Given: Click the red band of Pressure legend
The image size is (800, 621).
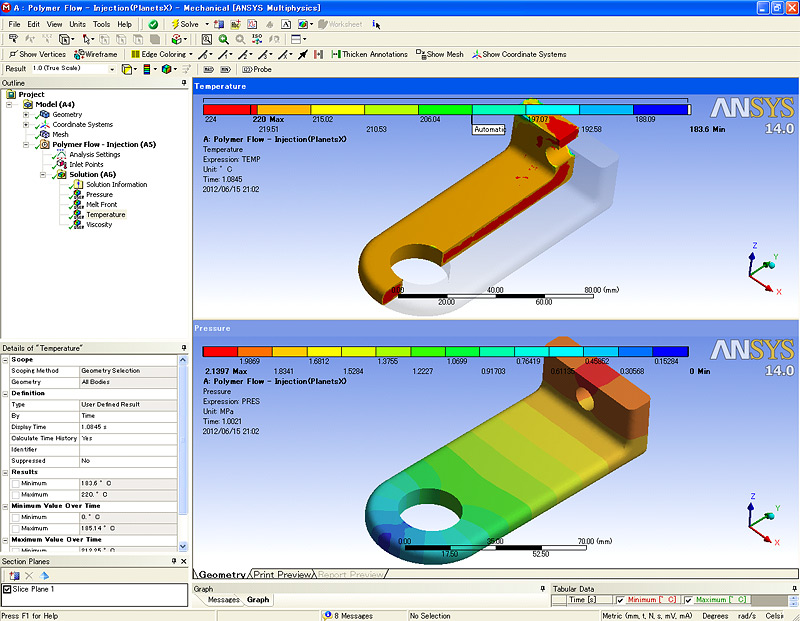Looking at the screenshot, I should (220, 351).
